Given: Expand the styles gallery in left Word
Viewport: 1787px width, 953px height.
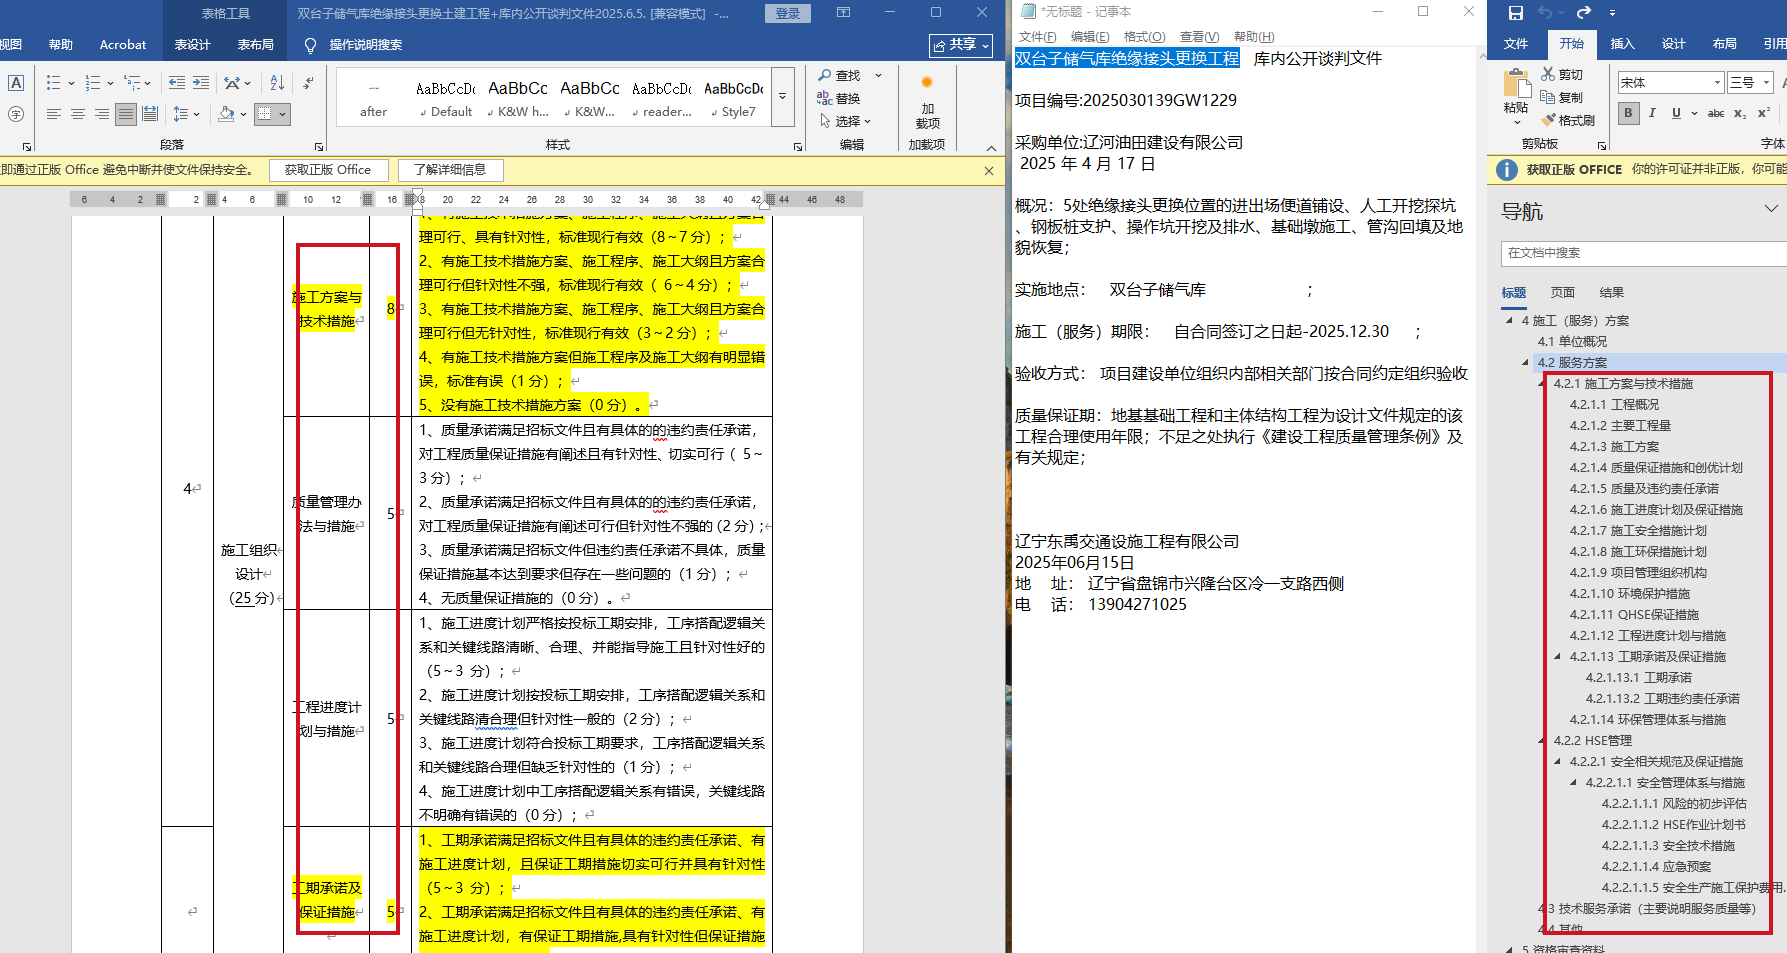Looking at the screenshot, I should point(783,97).
